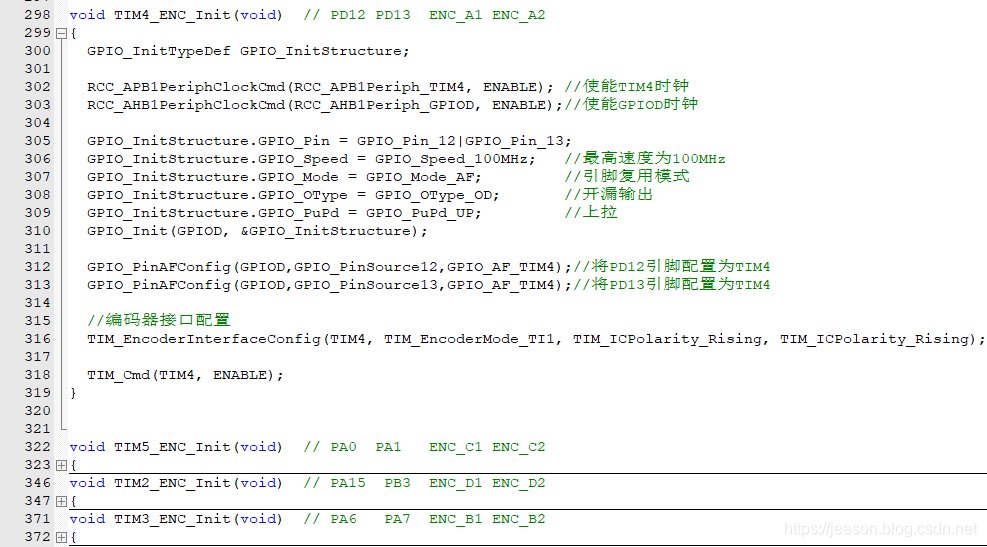Click GPIO_Mode_AF value
The height and width of the screenshot is (547, 987).
(x=419, y=177)
